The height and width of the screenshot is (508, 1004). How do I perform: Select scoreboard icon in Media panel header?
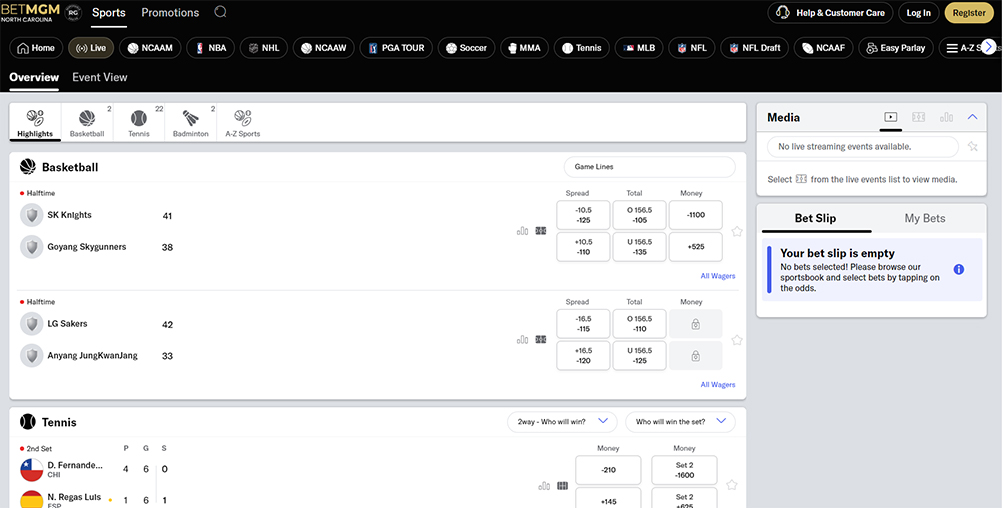[918, 117]
